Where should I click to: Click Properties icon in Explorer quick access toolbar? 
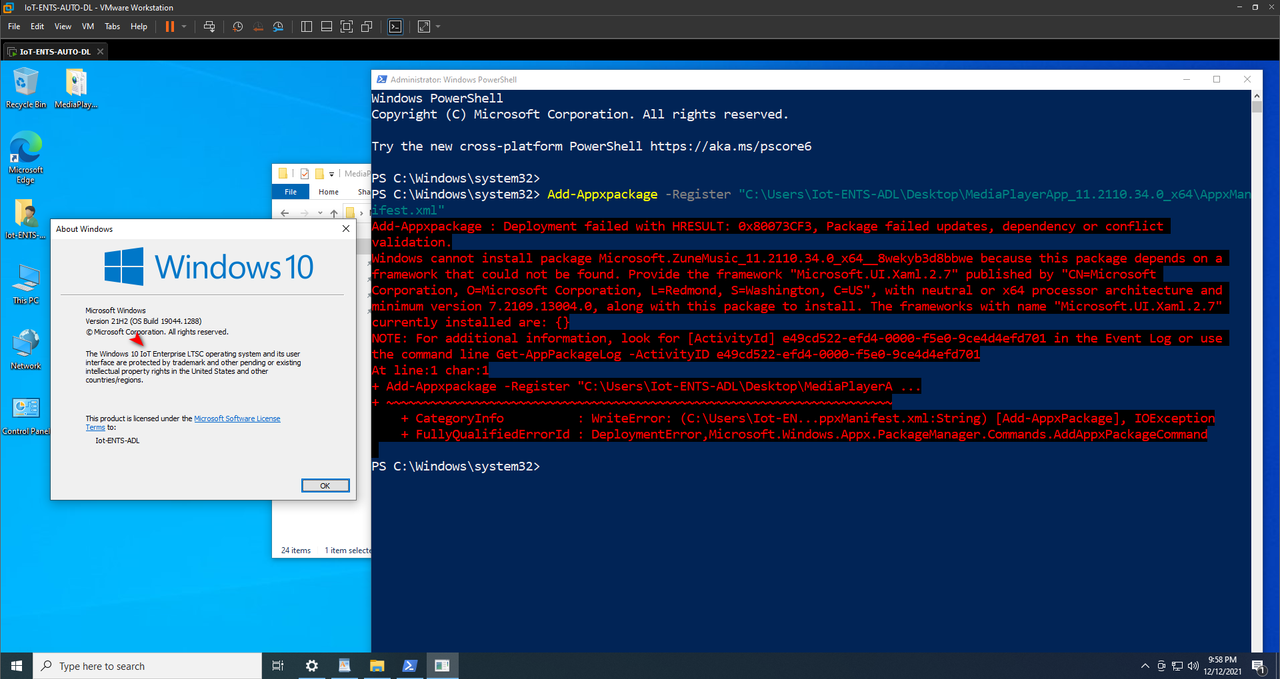[x=304, y=173]
